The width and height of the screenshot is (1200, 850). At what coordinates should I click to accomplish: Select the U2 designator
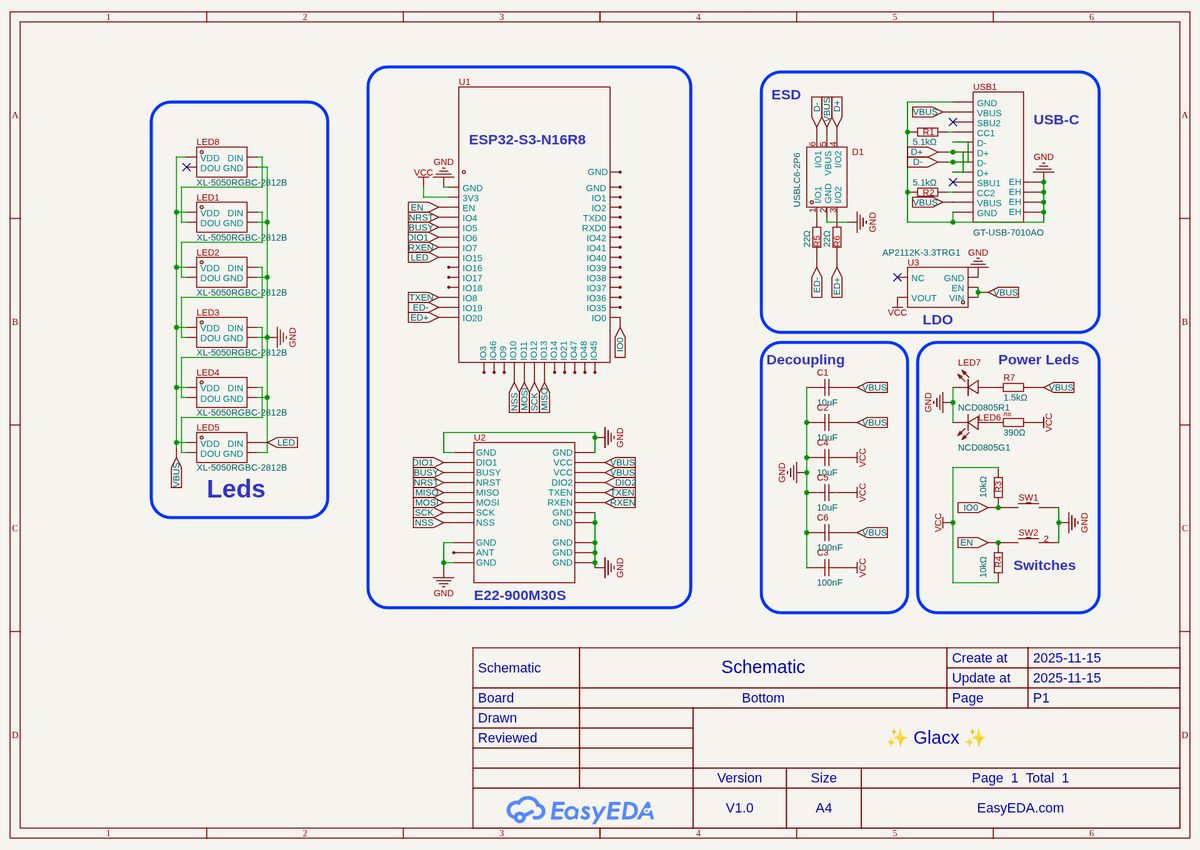click(479, 437)
